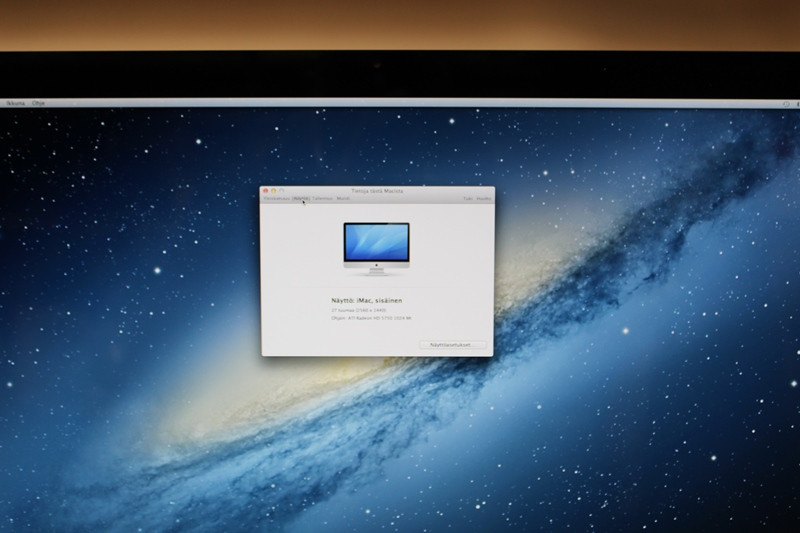The width and height of the screenshot is (800, 533).
Task: Open the Huolto service link
Action: pos(484,198)
